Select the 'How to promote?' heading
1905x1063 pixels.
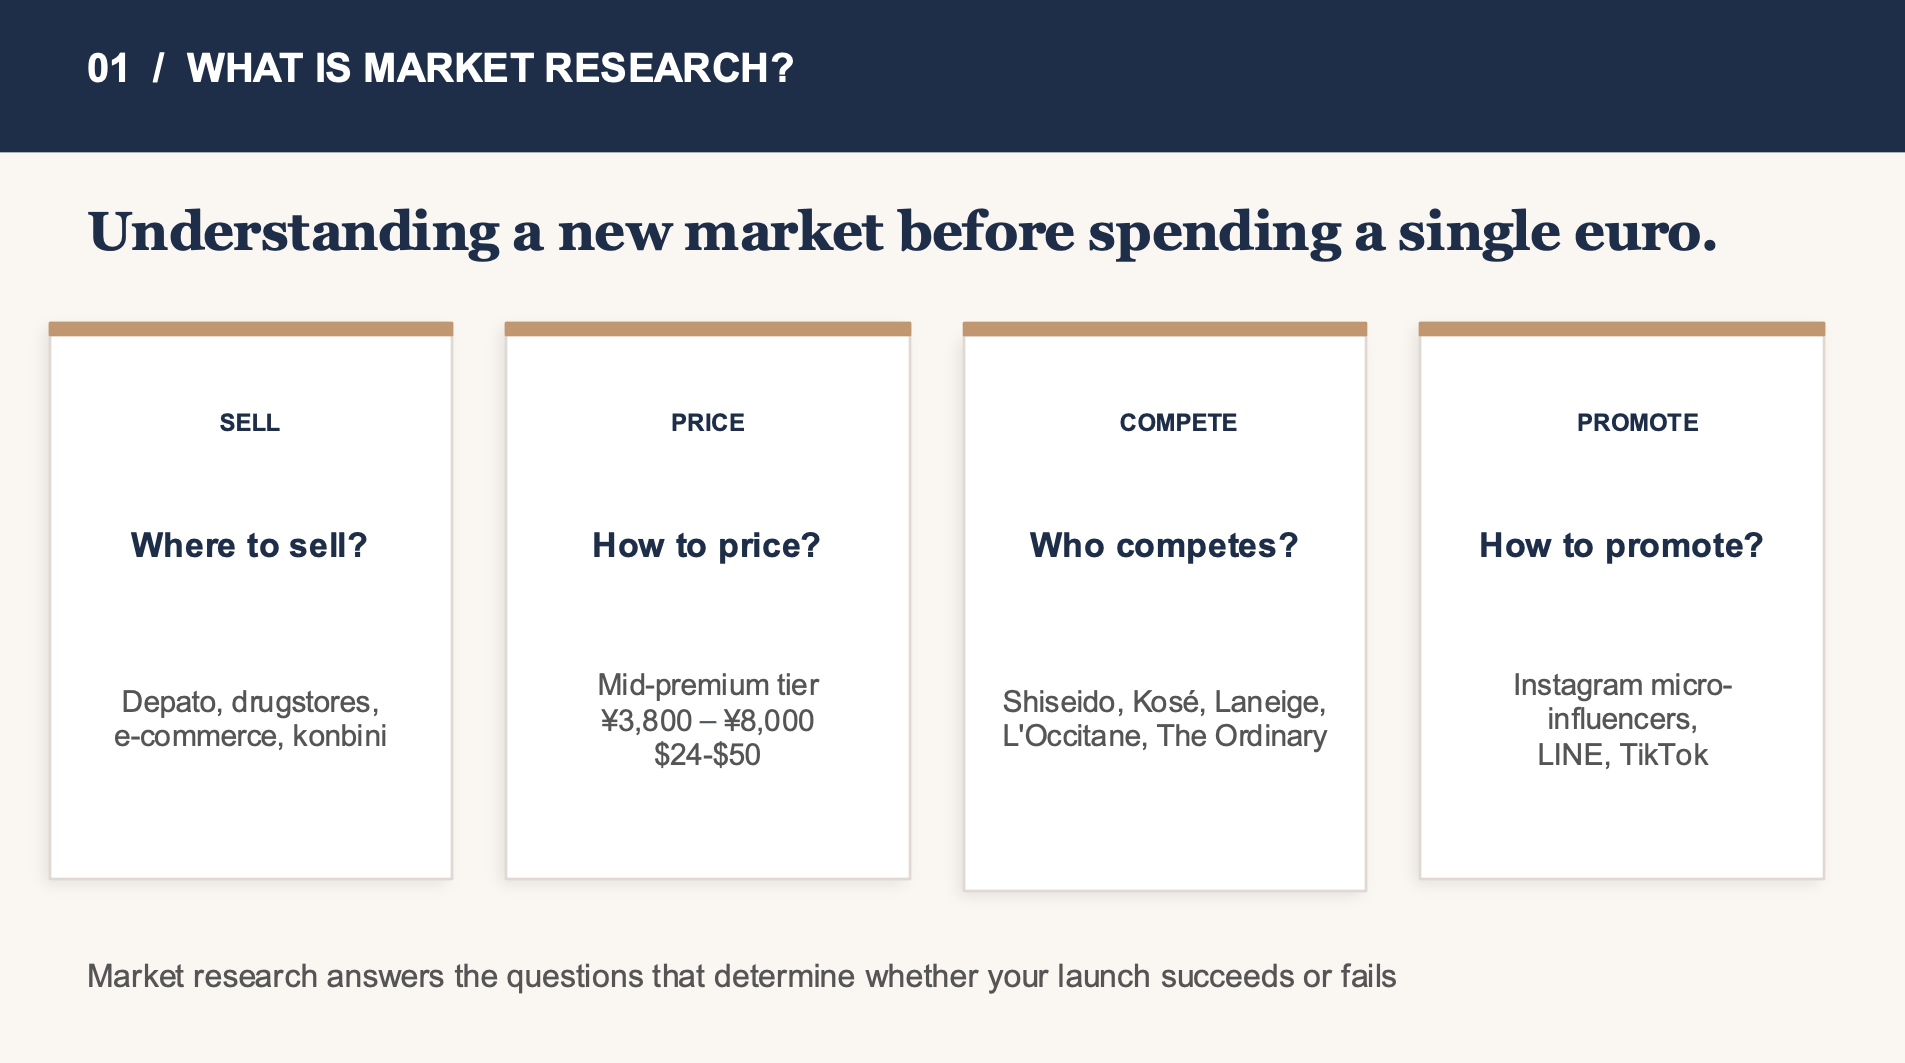(1621, 545)
